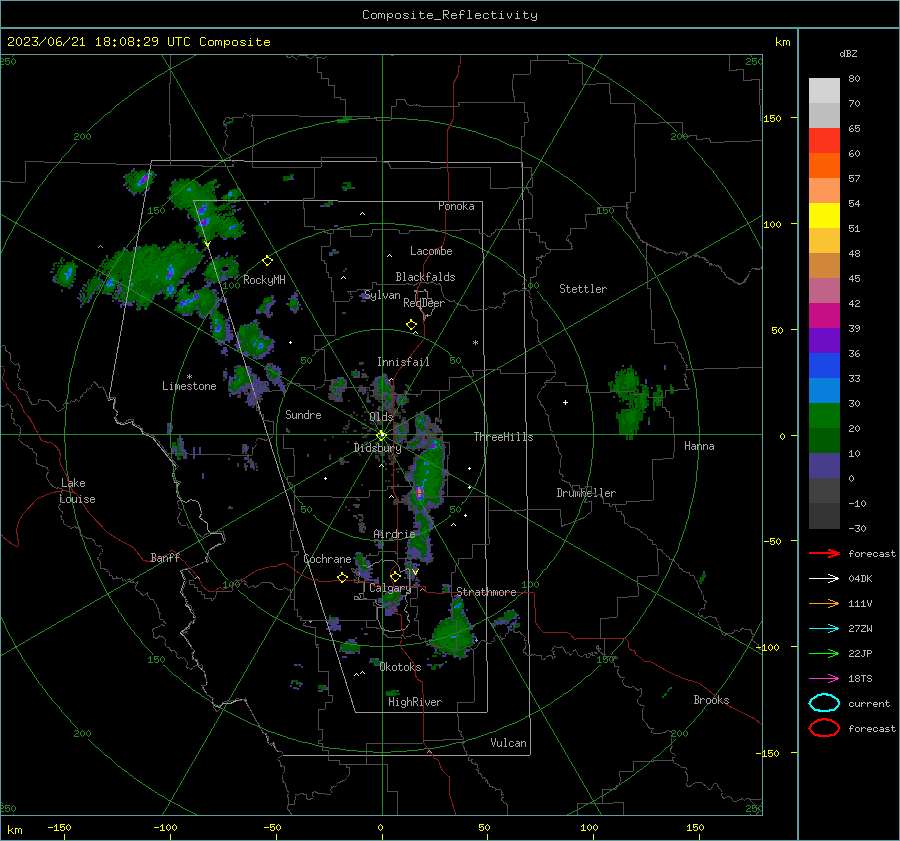Click the HighRiver label

coord(415,702)
